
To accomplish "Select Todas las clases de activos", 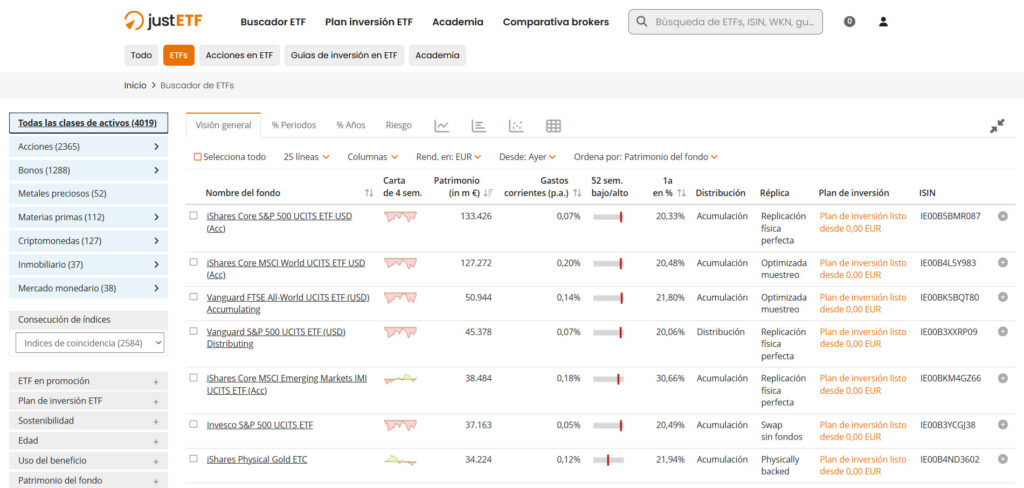I will [88, 123].
